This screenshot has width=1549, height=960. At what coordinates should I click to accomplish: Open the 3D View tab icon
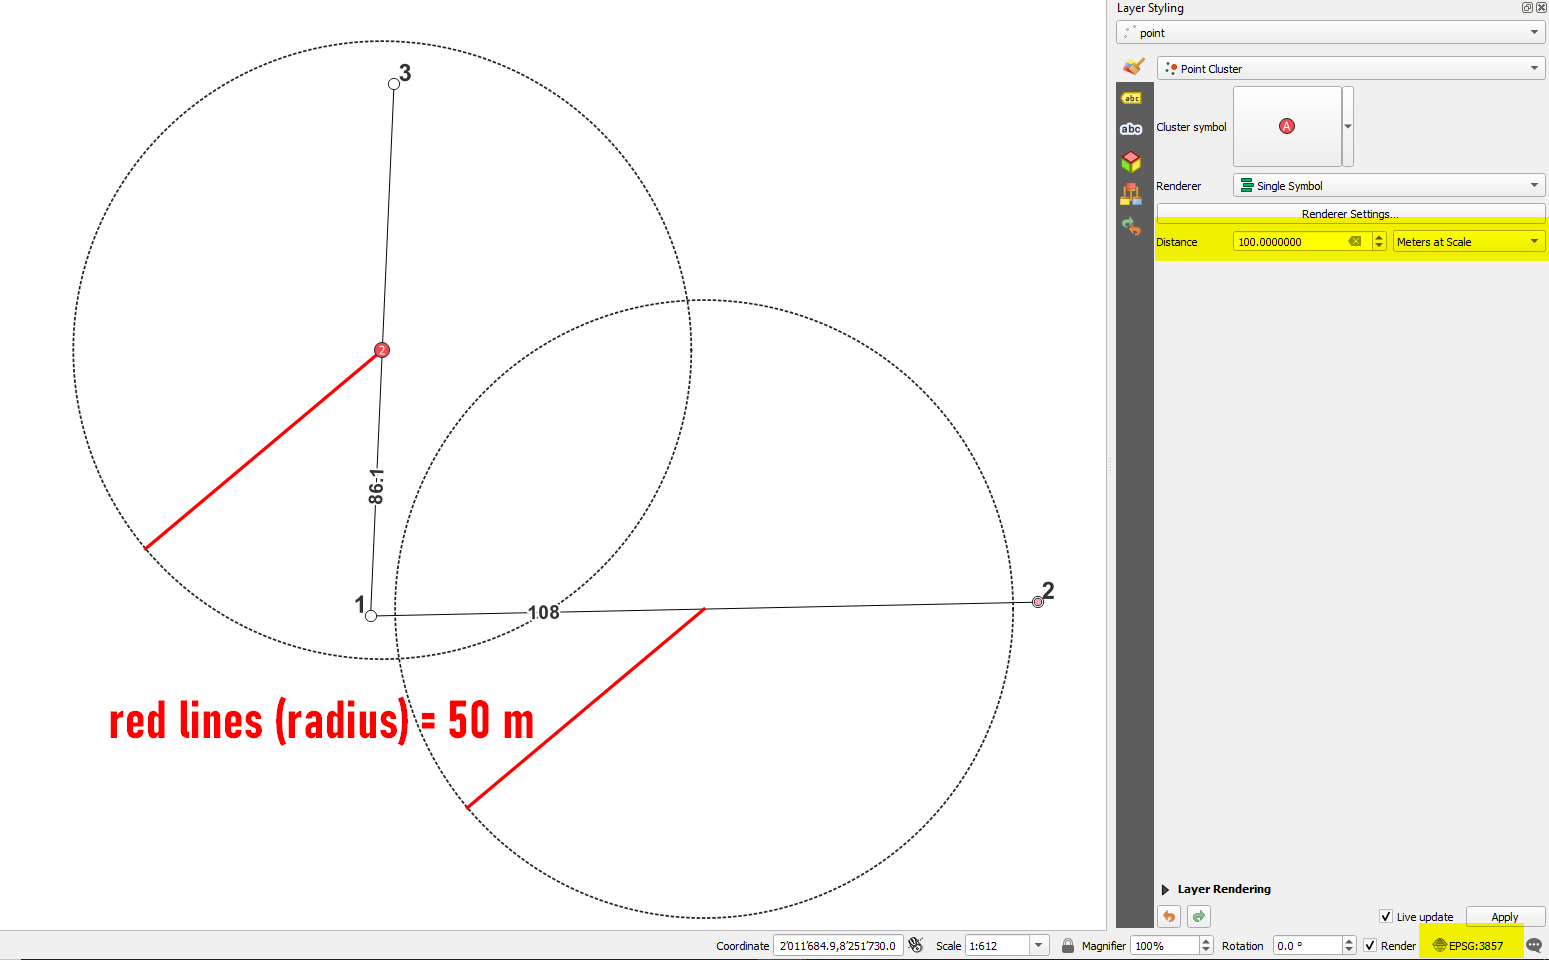click(x=1131, y=161)
